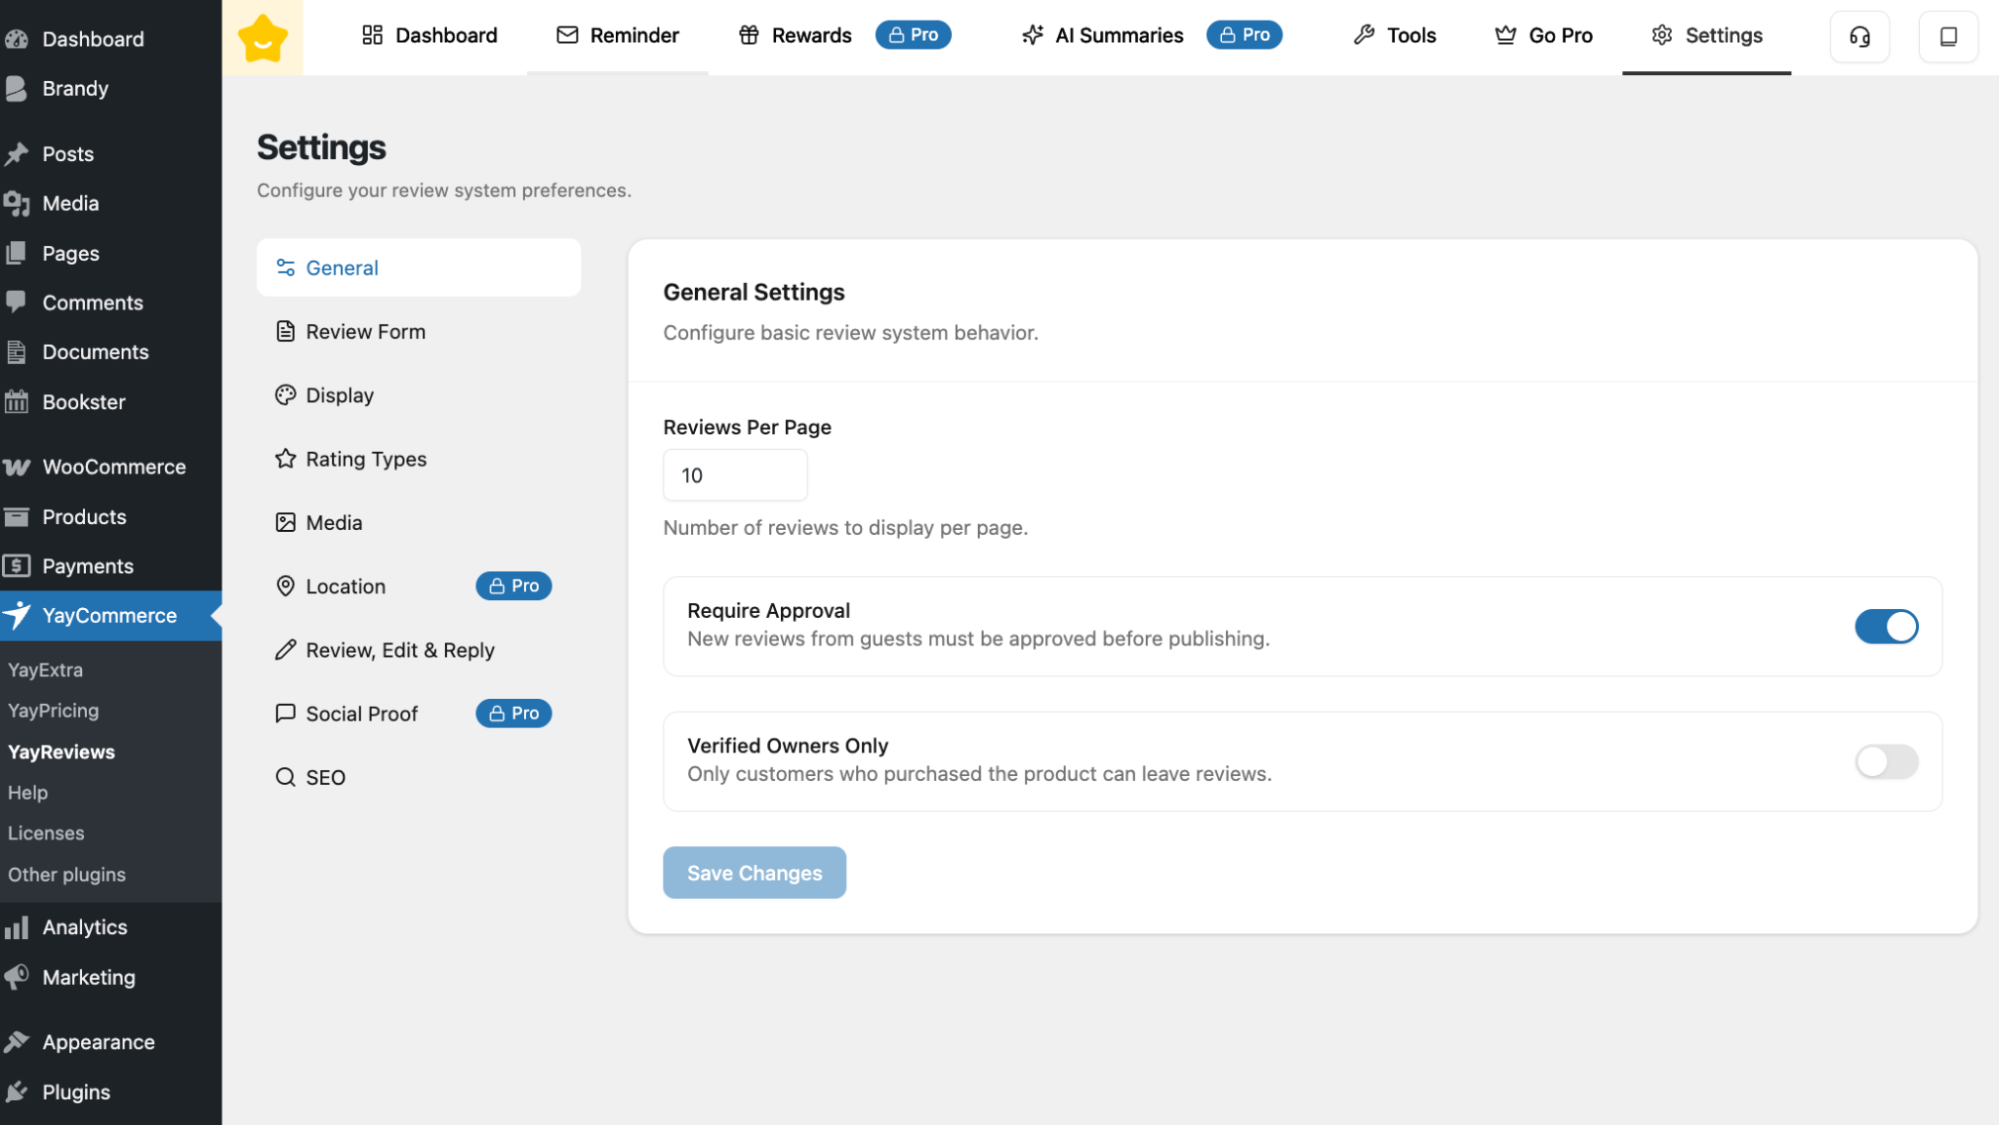Click the mobile device preview icon
Screen dimensions: 1999x1126
(x=1948, y=36)
